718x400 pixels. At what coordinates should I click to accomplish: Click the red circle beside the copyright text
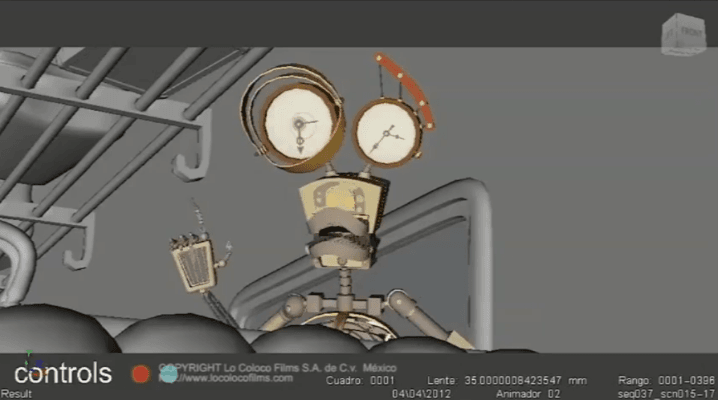click(x=141, y=374)
